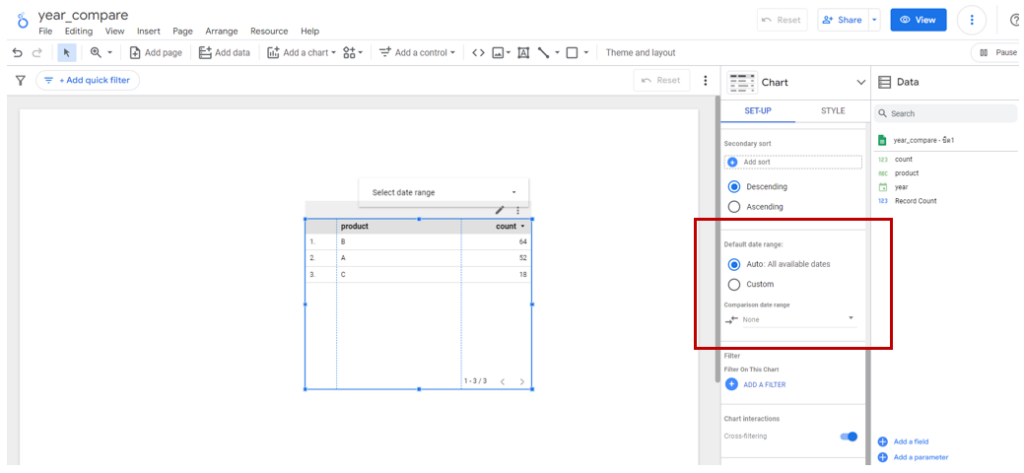Select the text box tool
This screenshot has height=473, width=1024.
pos(523,53)
